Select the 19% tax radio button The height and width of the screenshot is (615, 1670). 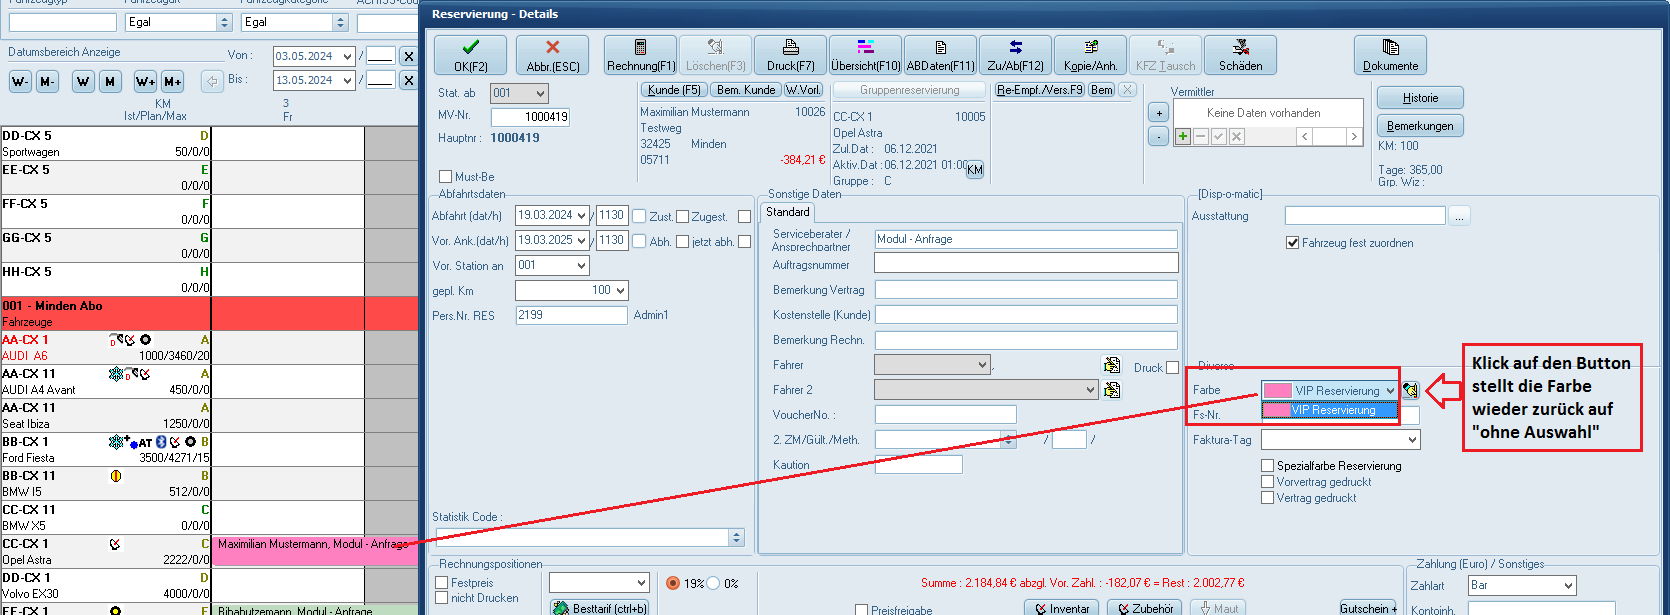tap(673, 583)
